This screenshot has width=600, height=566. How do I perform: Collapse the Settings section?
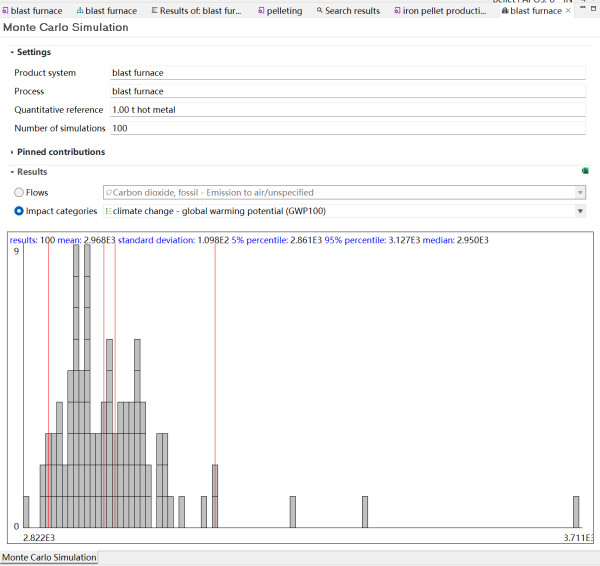pyautogui.click(x=12, y=52)
